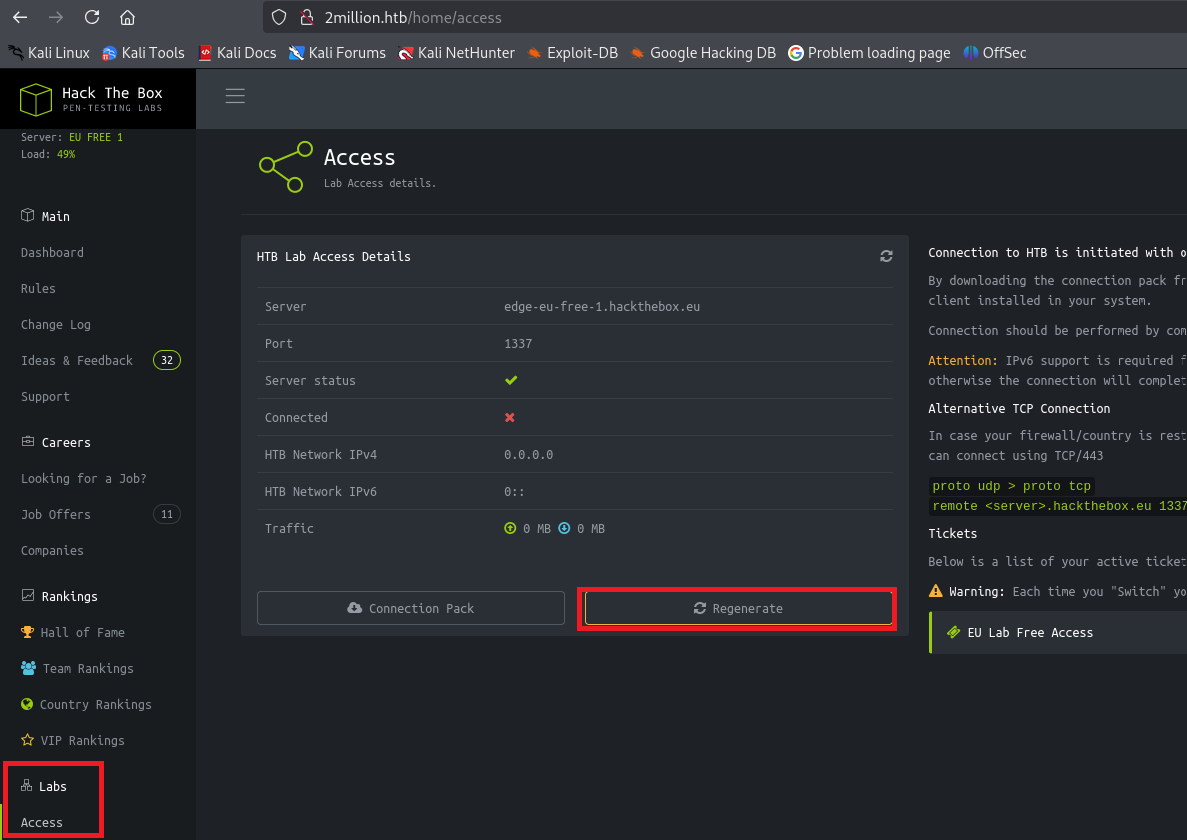Expand the Careers sidebar section
The width and height of the screenshot is (1187, 840).
point(65,442)
